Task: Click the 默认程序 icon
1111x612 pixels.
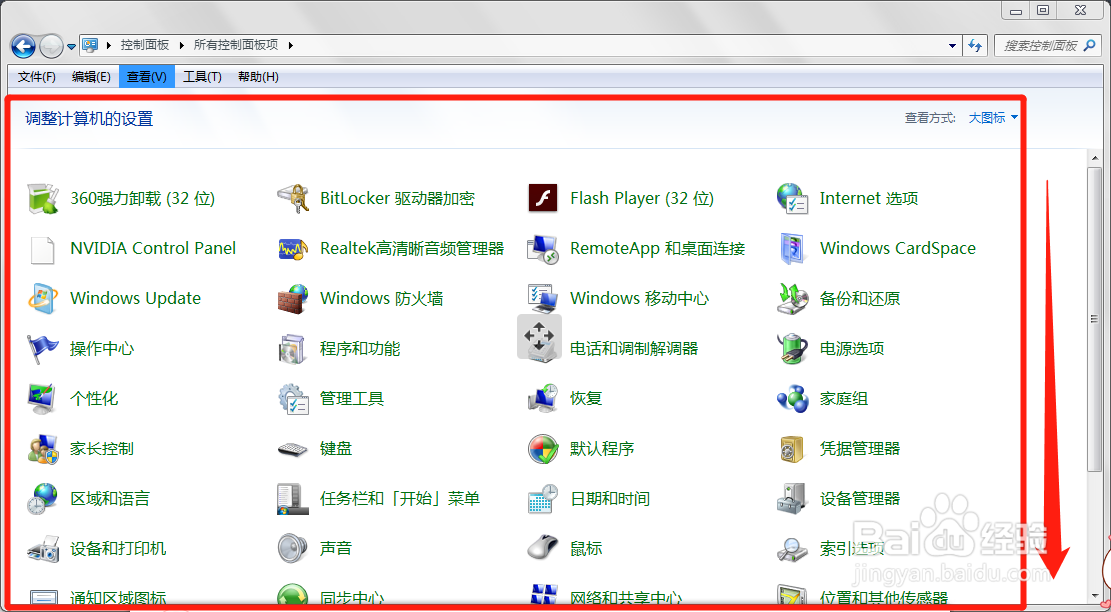Action: 543,449
